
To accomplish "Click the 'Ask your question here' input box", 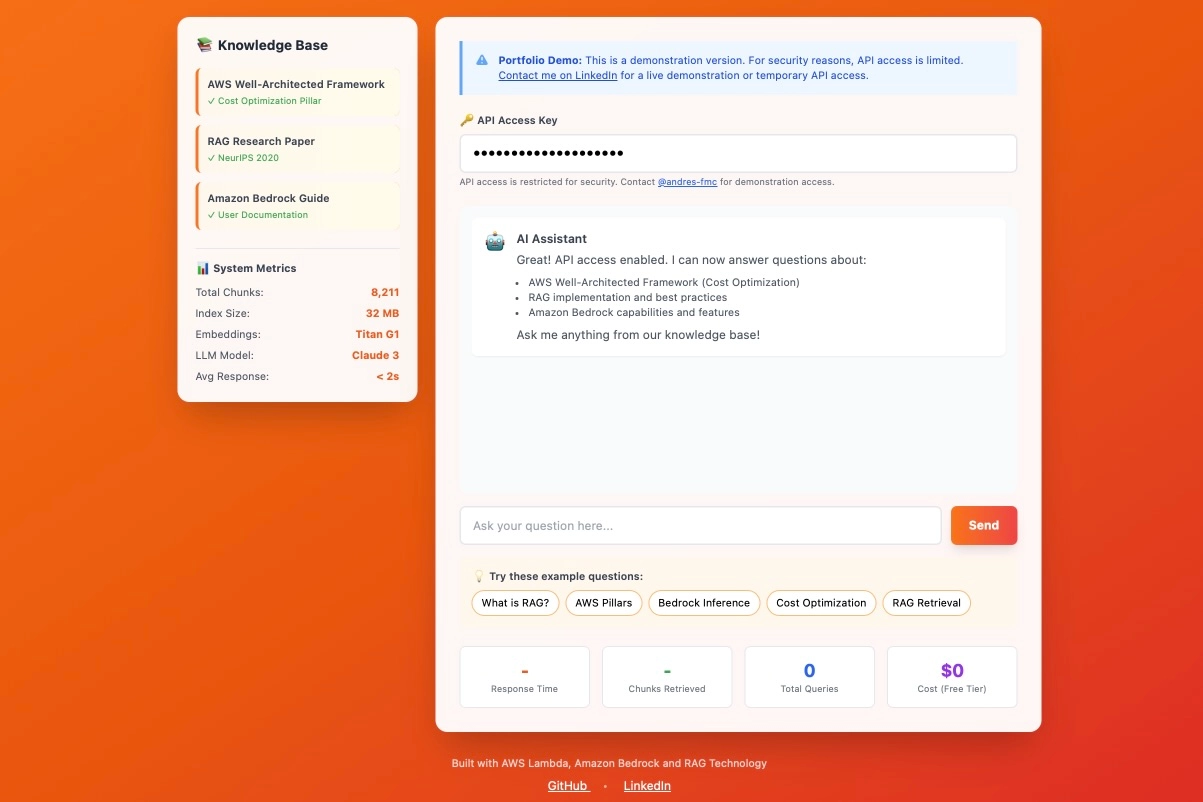I will click(700, 526).
